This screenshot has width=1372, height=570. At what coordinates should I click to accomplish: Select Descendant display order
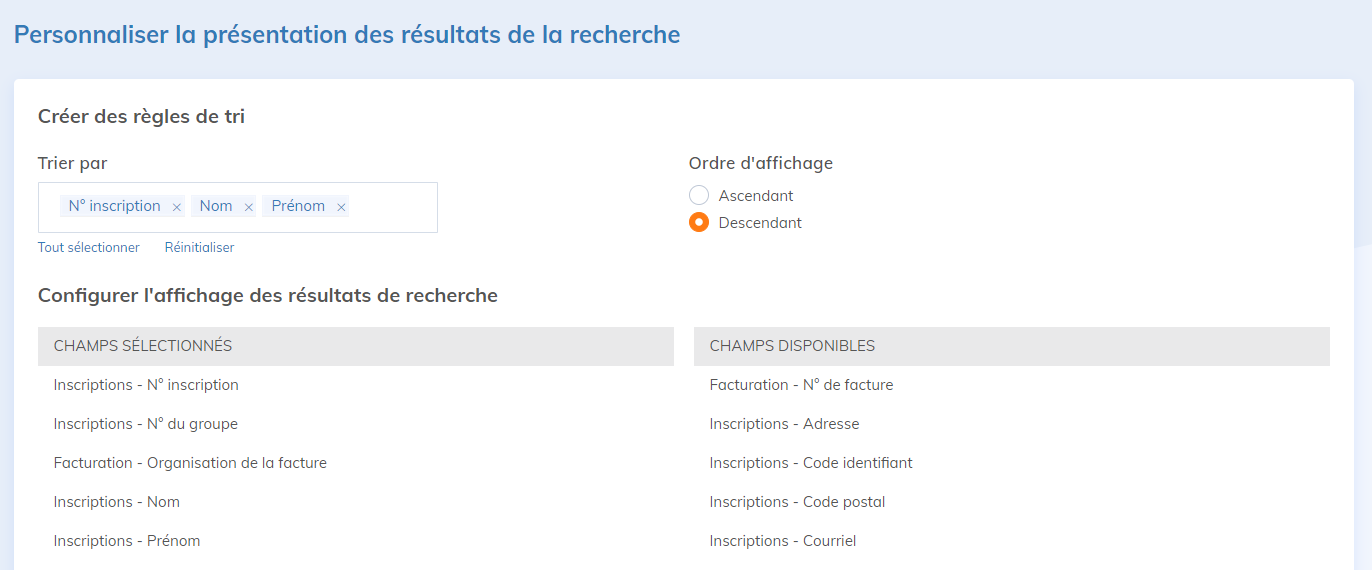[x=699, y=223]
